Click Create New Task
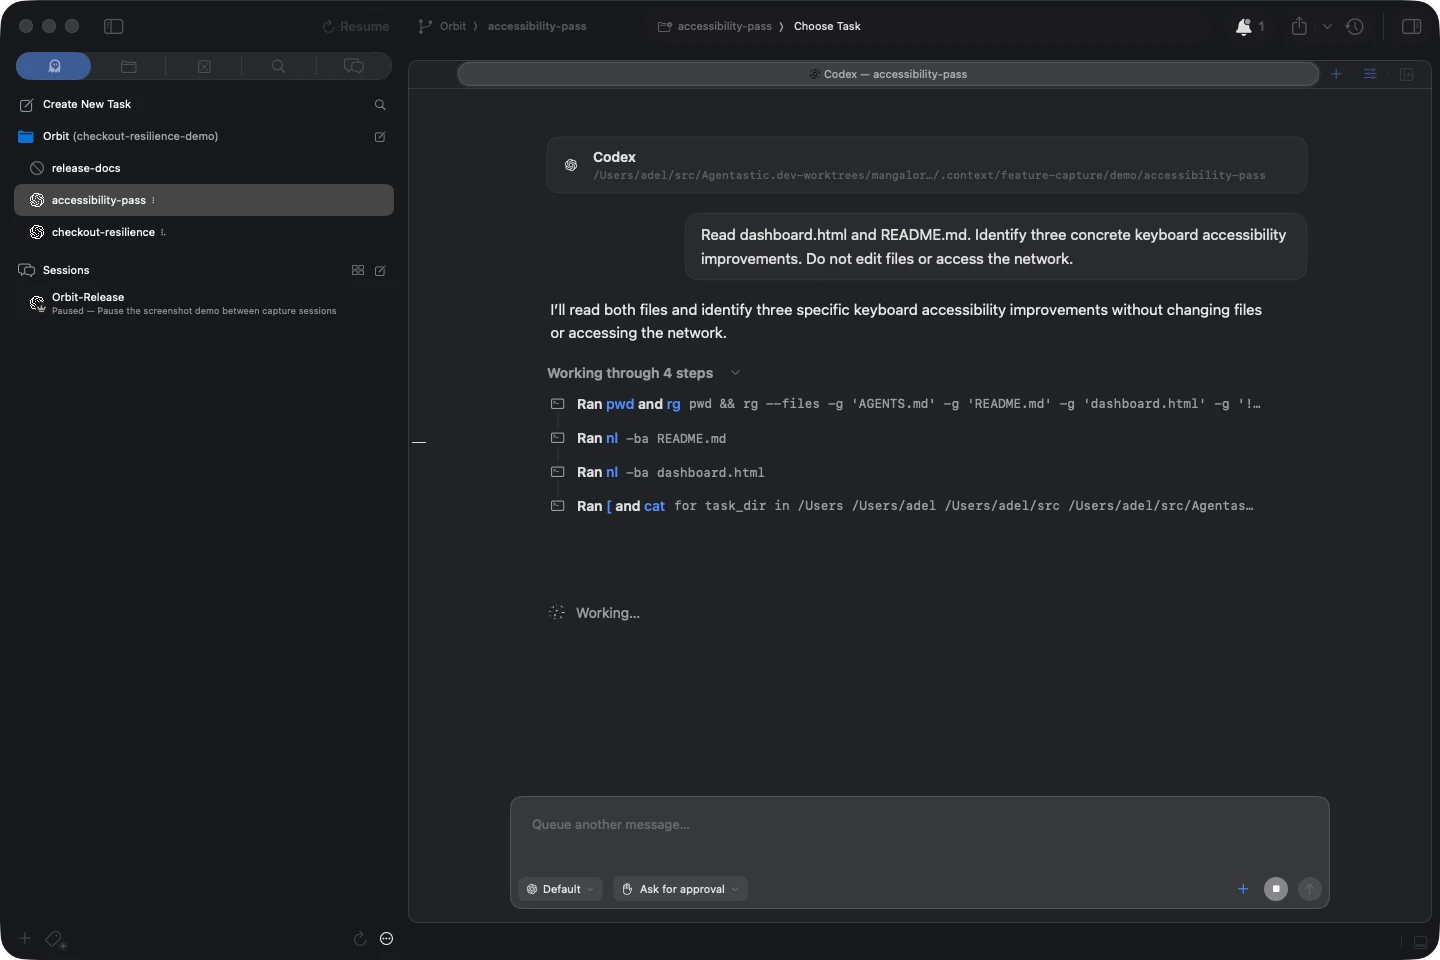The image size is (1440, 960). pyautogui.click(x=87, y=104)
